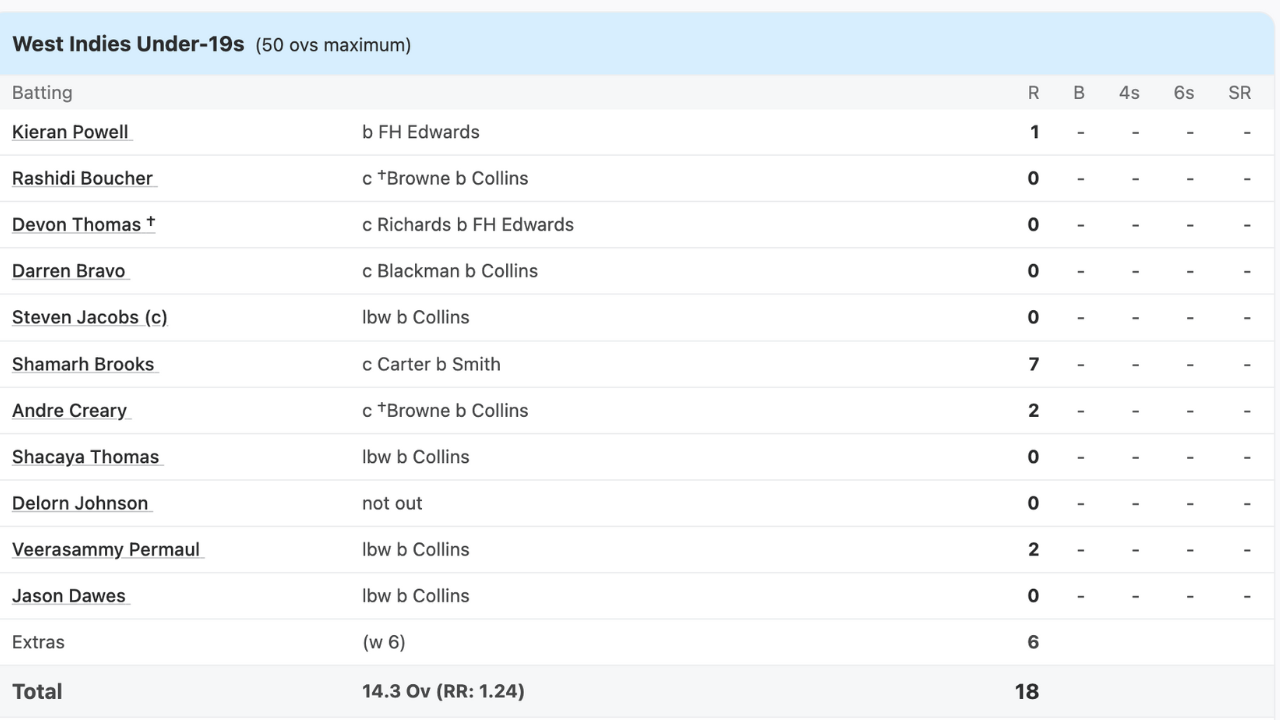The width and height of the screenshot is (1280, 720).
Task: Click the Extras row wides detail
Action: [383, 642]
